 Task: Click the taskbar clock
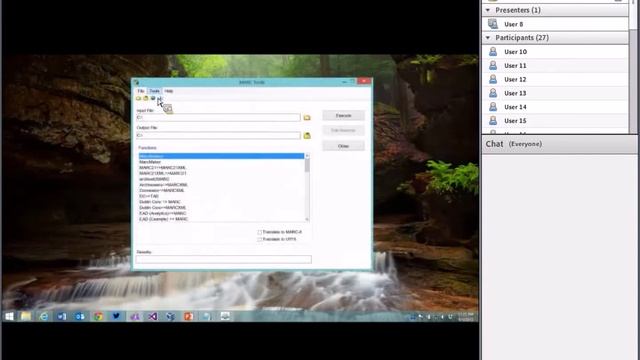coord(465,316)
